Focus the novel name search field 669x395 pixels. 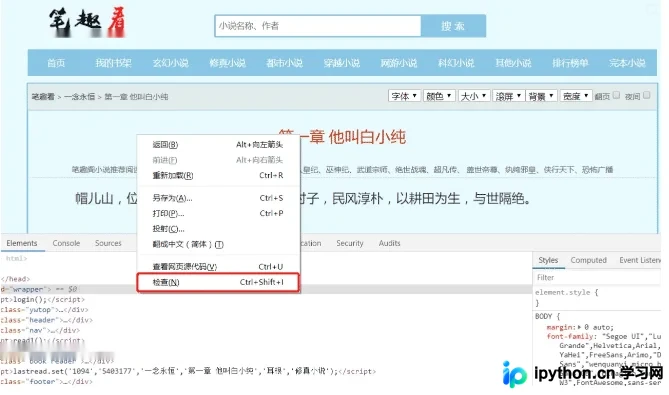point(318,26)
